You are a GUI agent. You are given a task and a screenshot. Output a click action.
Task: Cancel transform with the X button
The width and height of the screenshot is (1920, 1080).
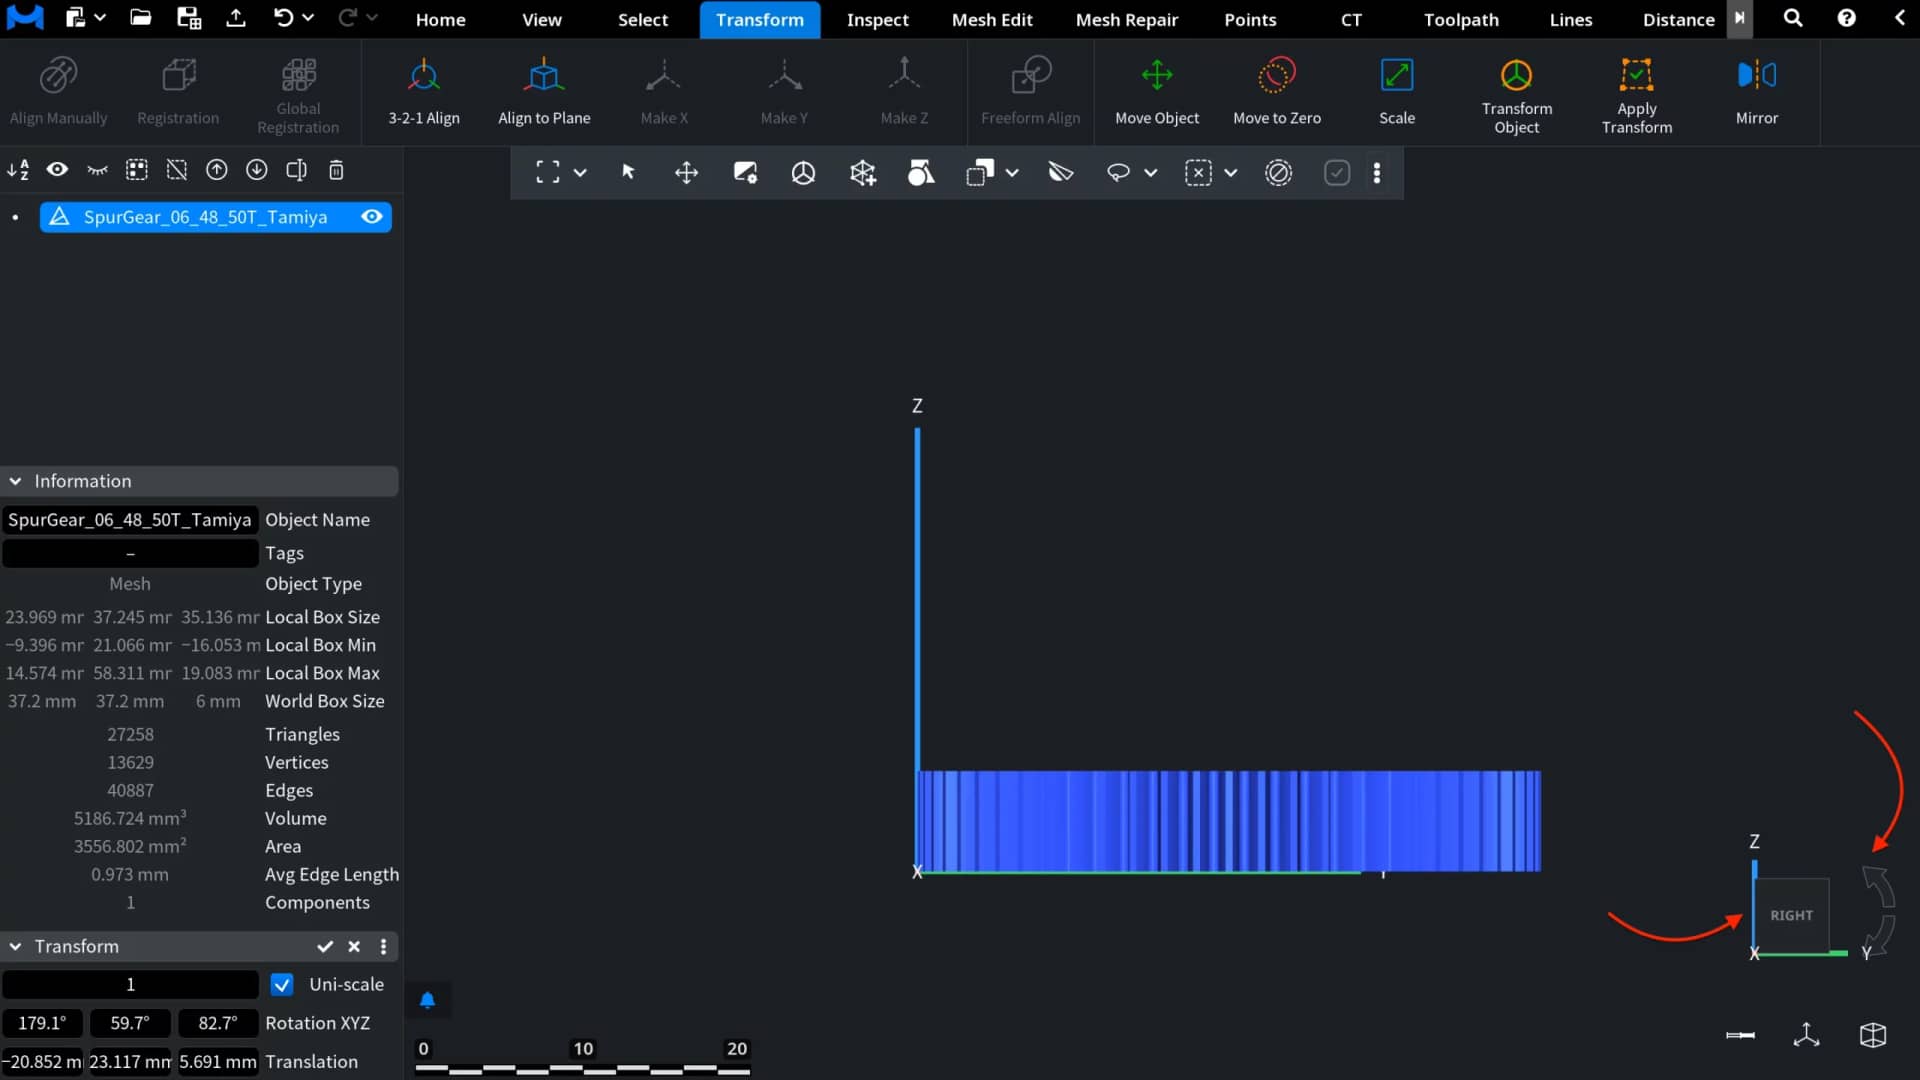[x=354, y=946]
